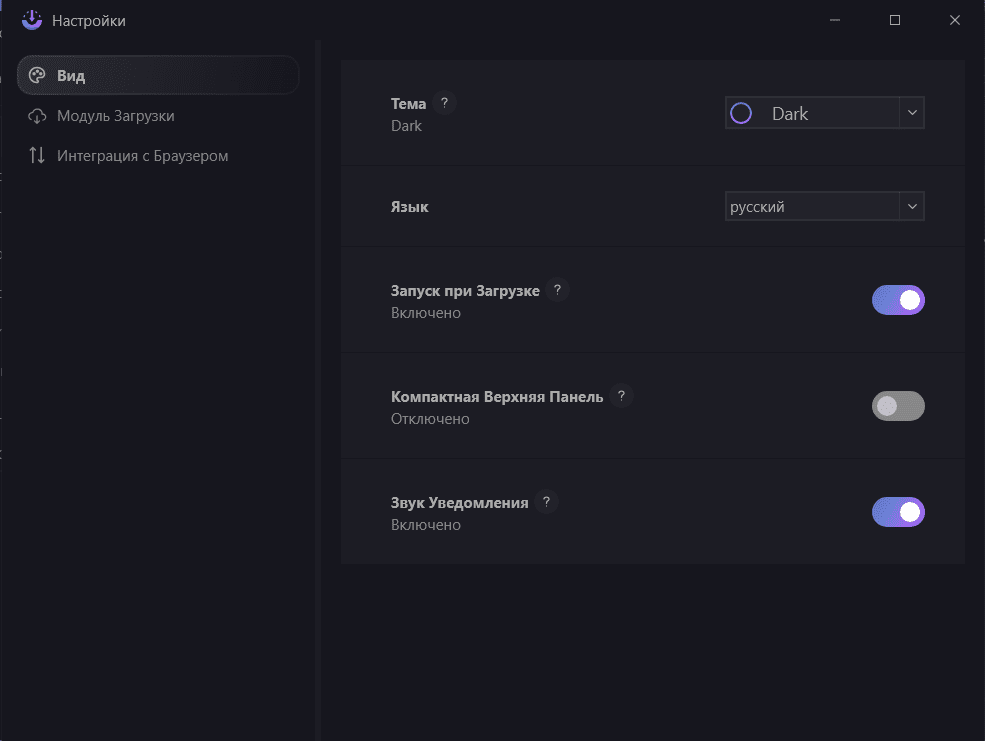Enable the Компактная Верхняя Панель toggle
Screen dimensions: 985x741
click(x=898, y=406)
